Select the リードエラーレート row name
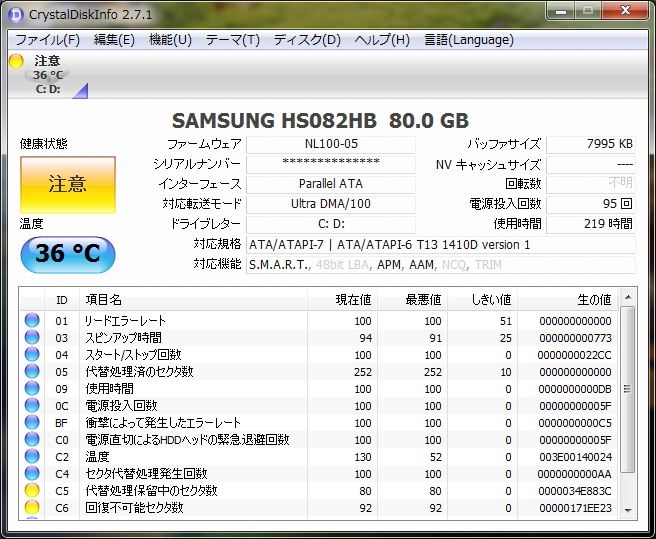Image resolution: width=656 pixels, height=539 pixels. click(x=126, y=321)
